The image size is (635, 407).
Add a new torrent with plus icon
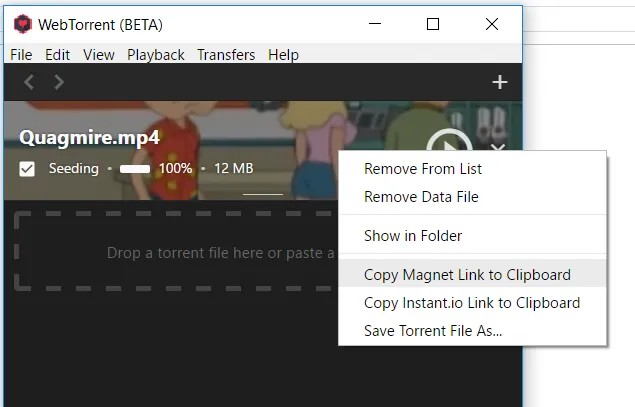click(x=500, y=82)
